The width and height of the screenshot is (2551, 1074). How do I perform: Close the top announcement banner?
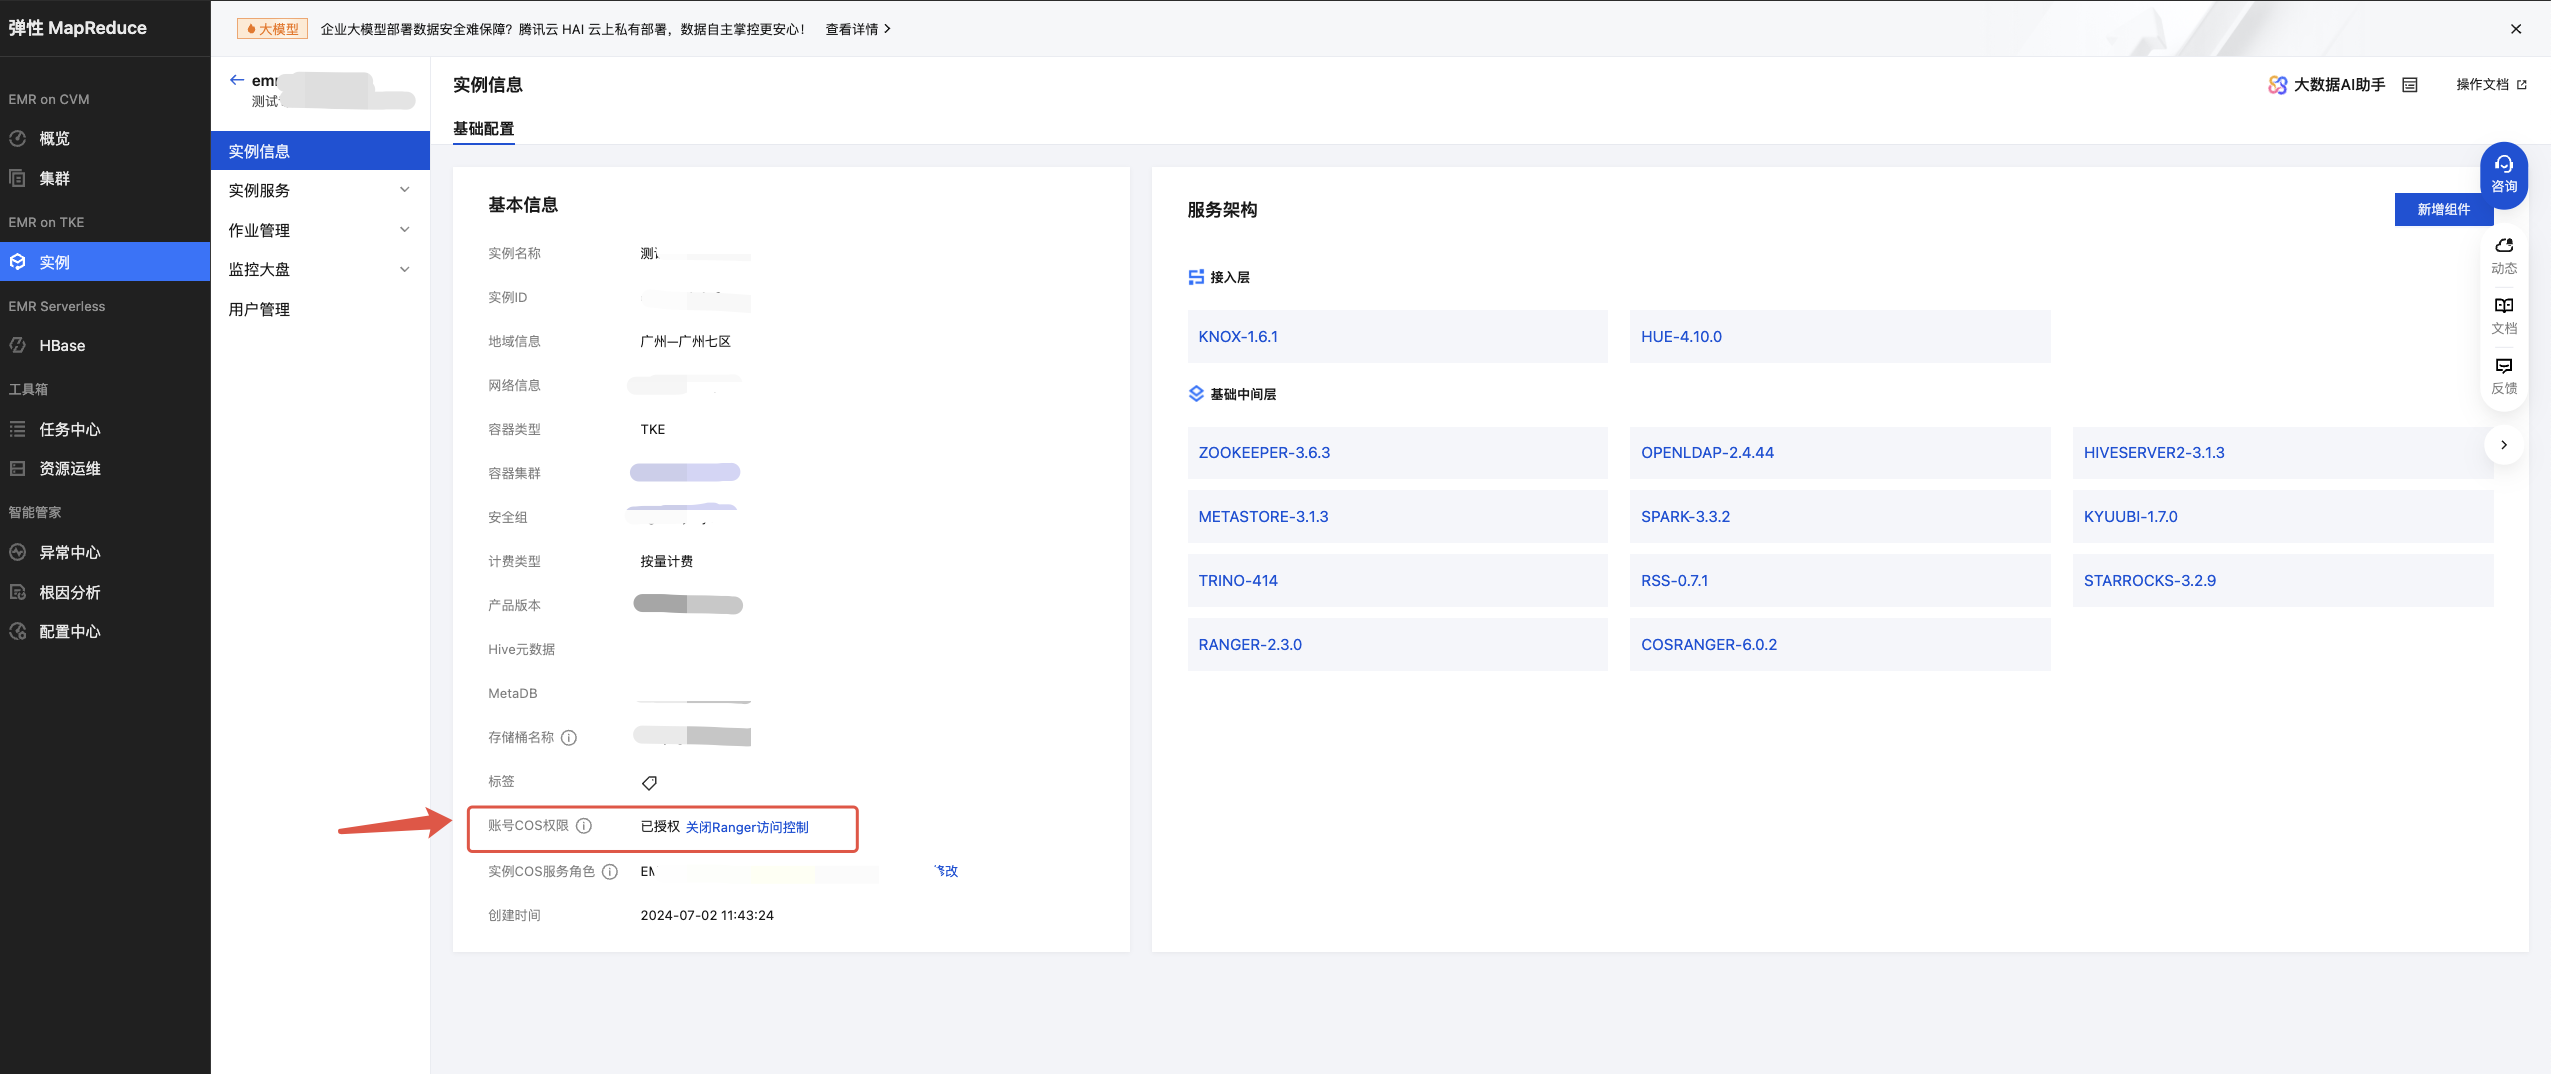click(x=2515, y=29)
